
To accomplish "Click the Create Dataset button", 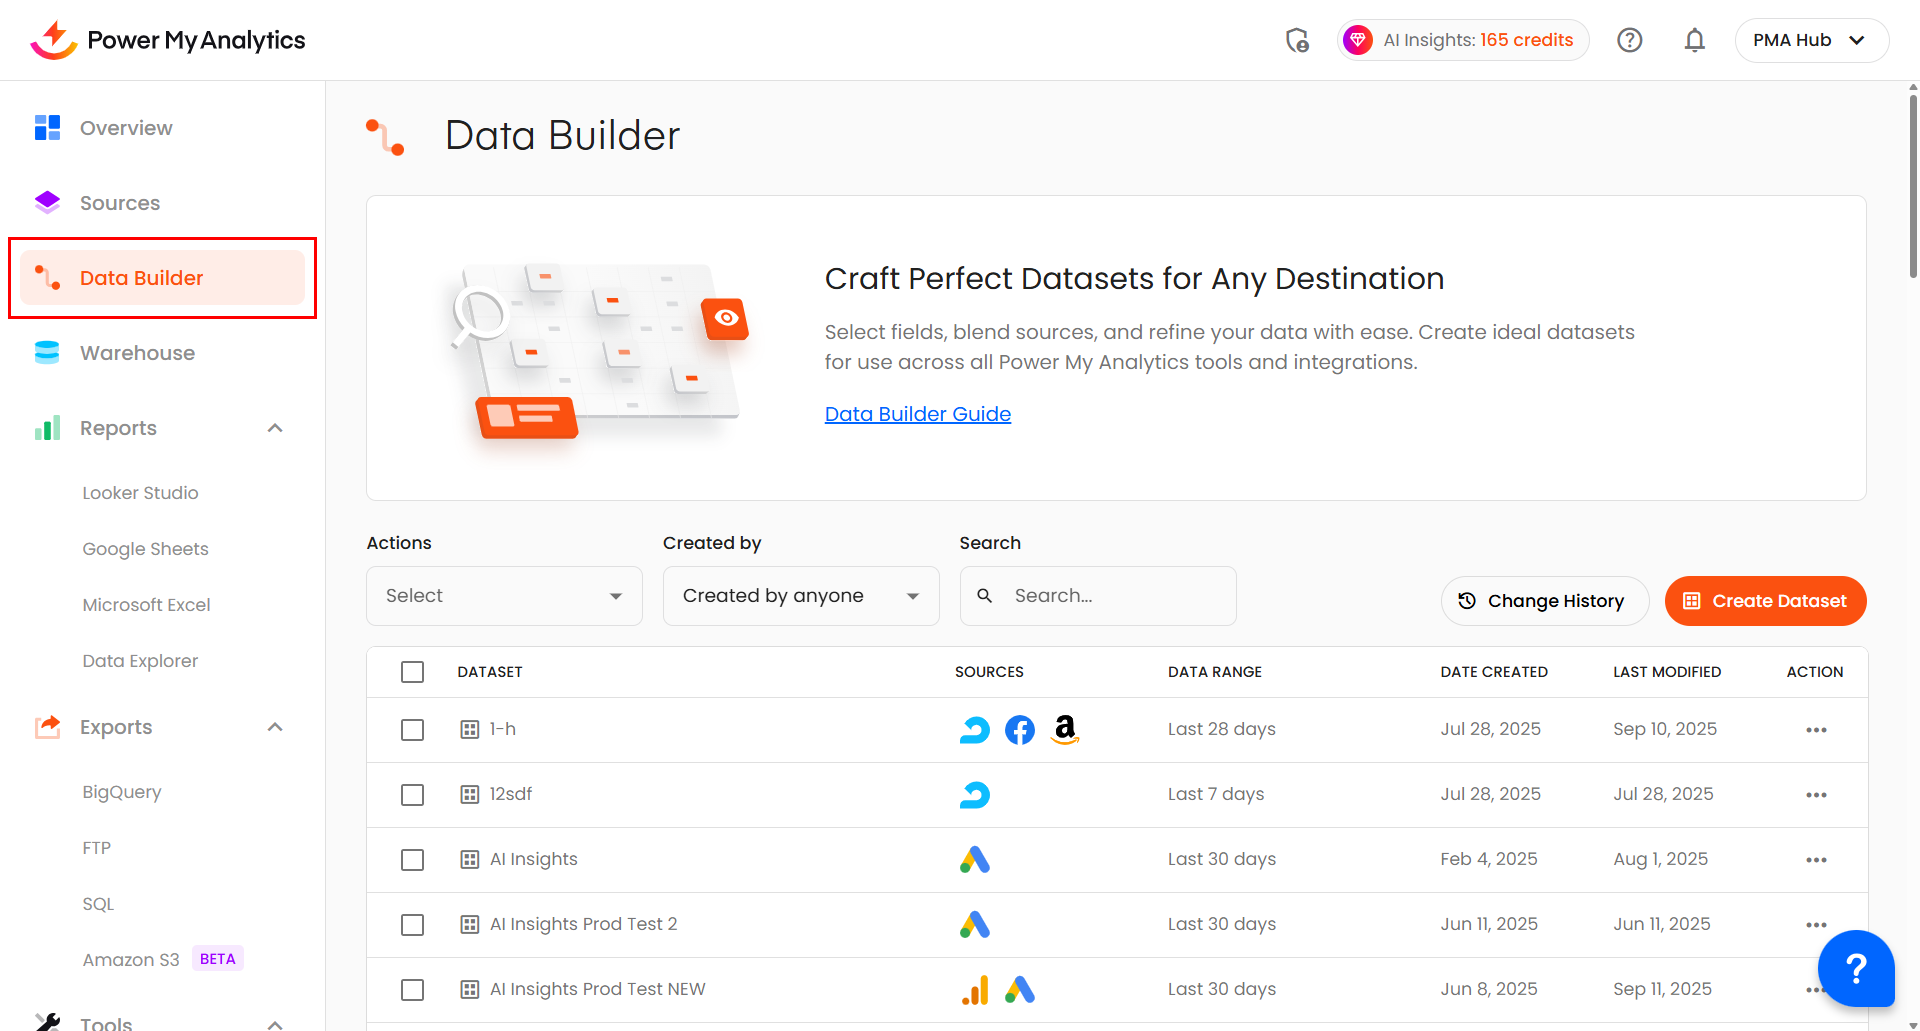I will pos(1765,601).
